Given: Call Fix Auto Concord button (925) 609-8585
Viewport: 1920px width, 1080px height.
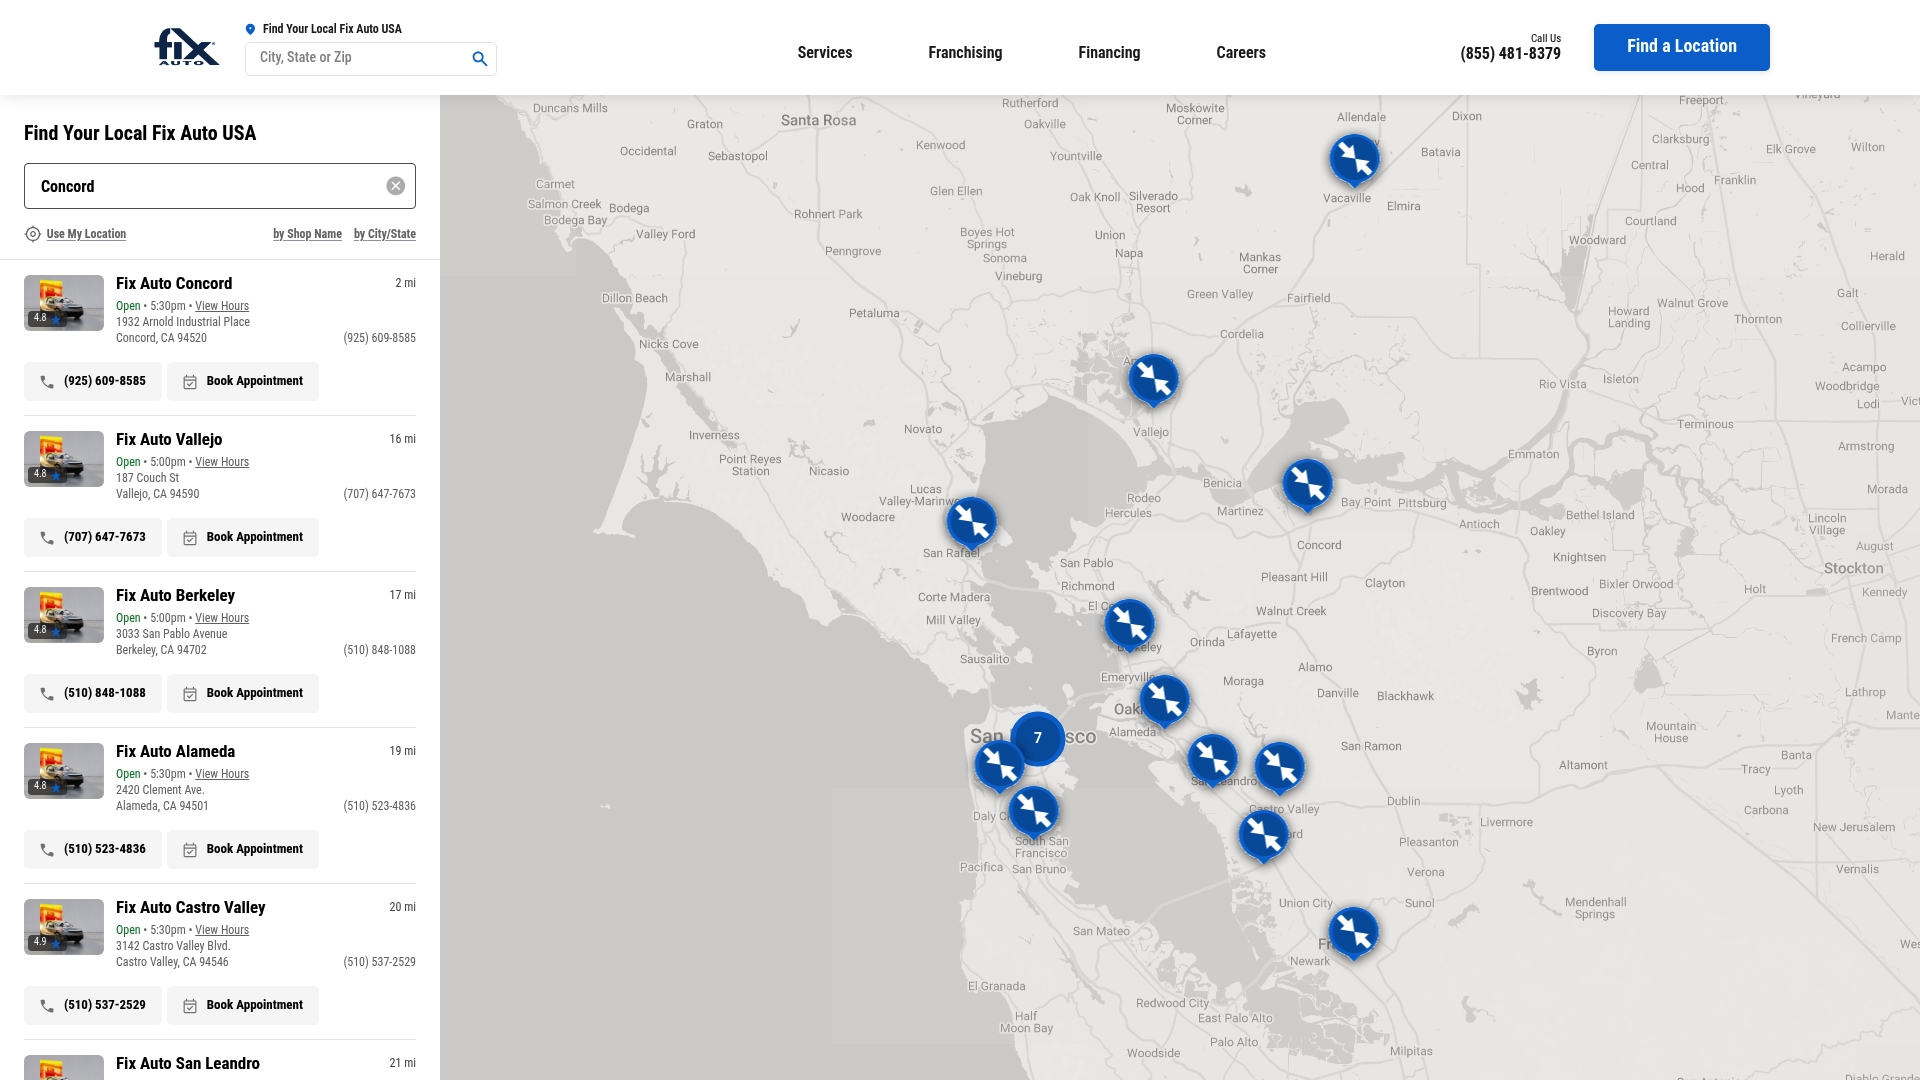Looking at the screenshot, I should pos(93,381).
